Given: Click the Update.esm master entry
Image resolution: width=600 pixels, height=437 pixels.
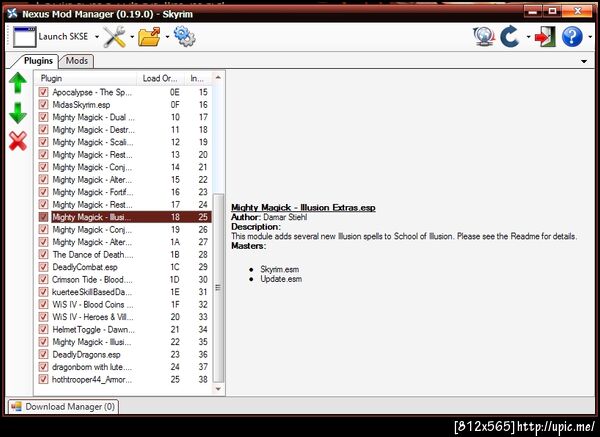Looking at the screenshot, I should pos(281,279).
